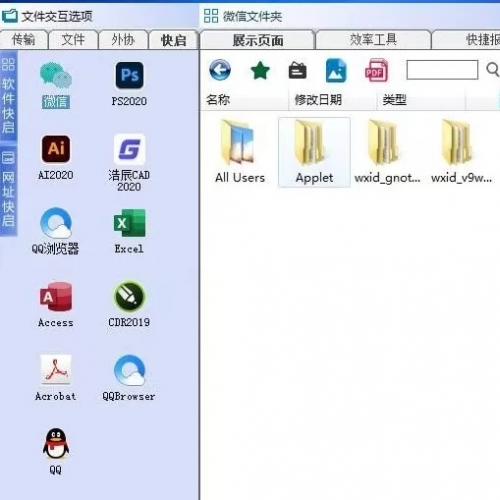Click the 微信文件夹 title text
The height and width of the screenshot is (500, 500).
tap(252, 16)
